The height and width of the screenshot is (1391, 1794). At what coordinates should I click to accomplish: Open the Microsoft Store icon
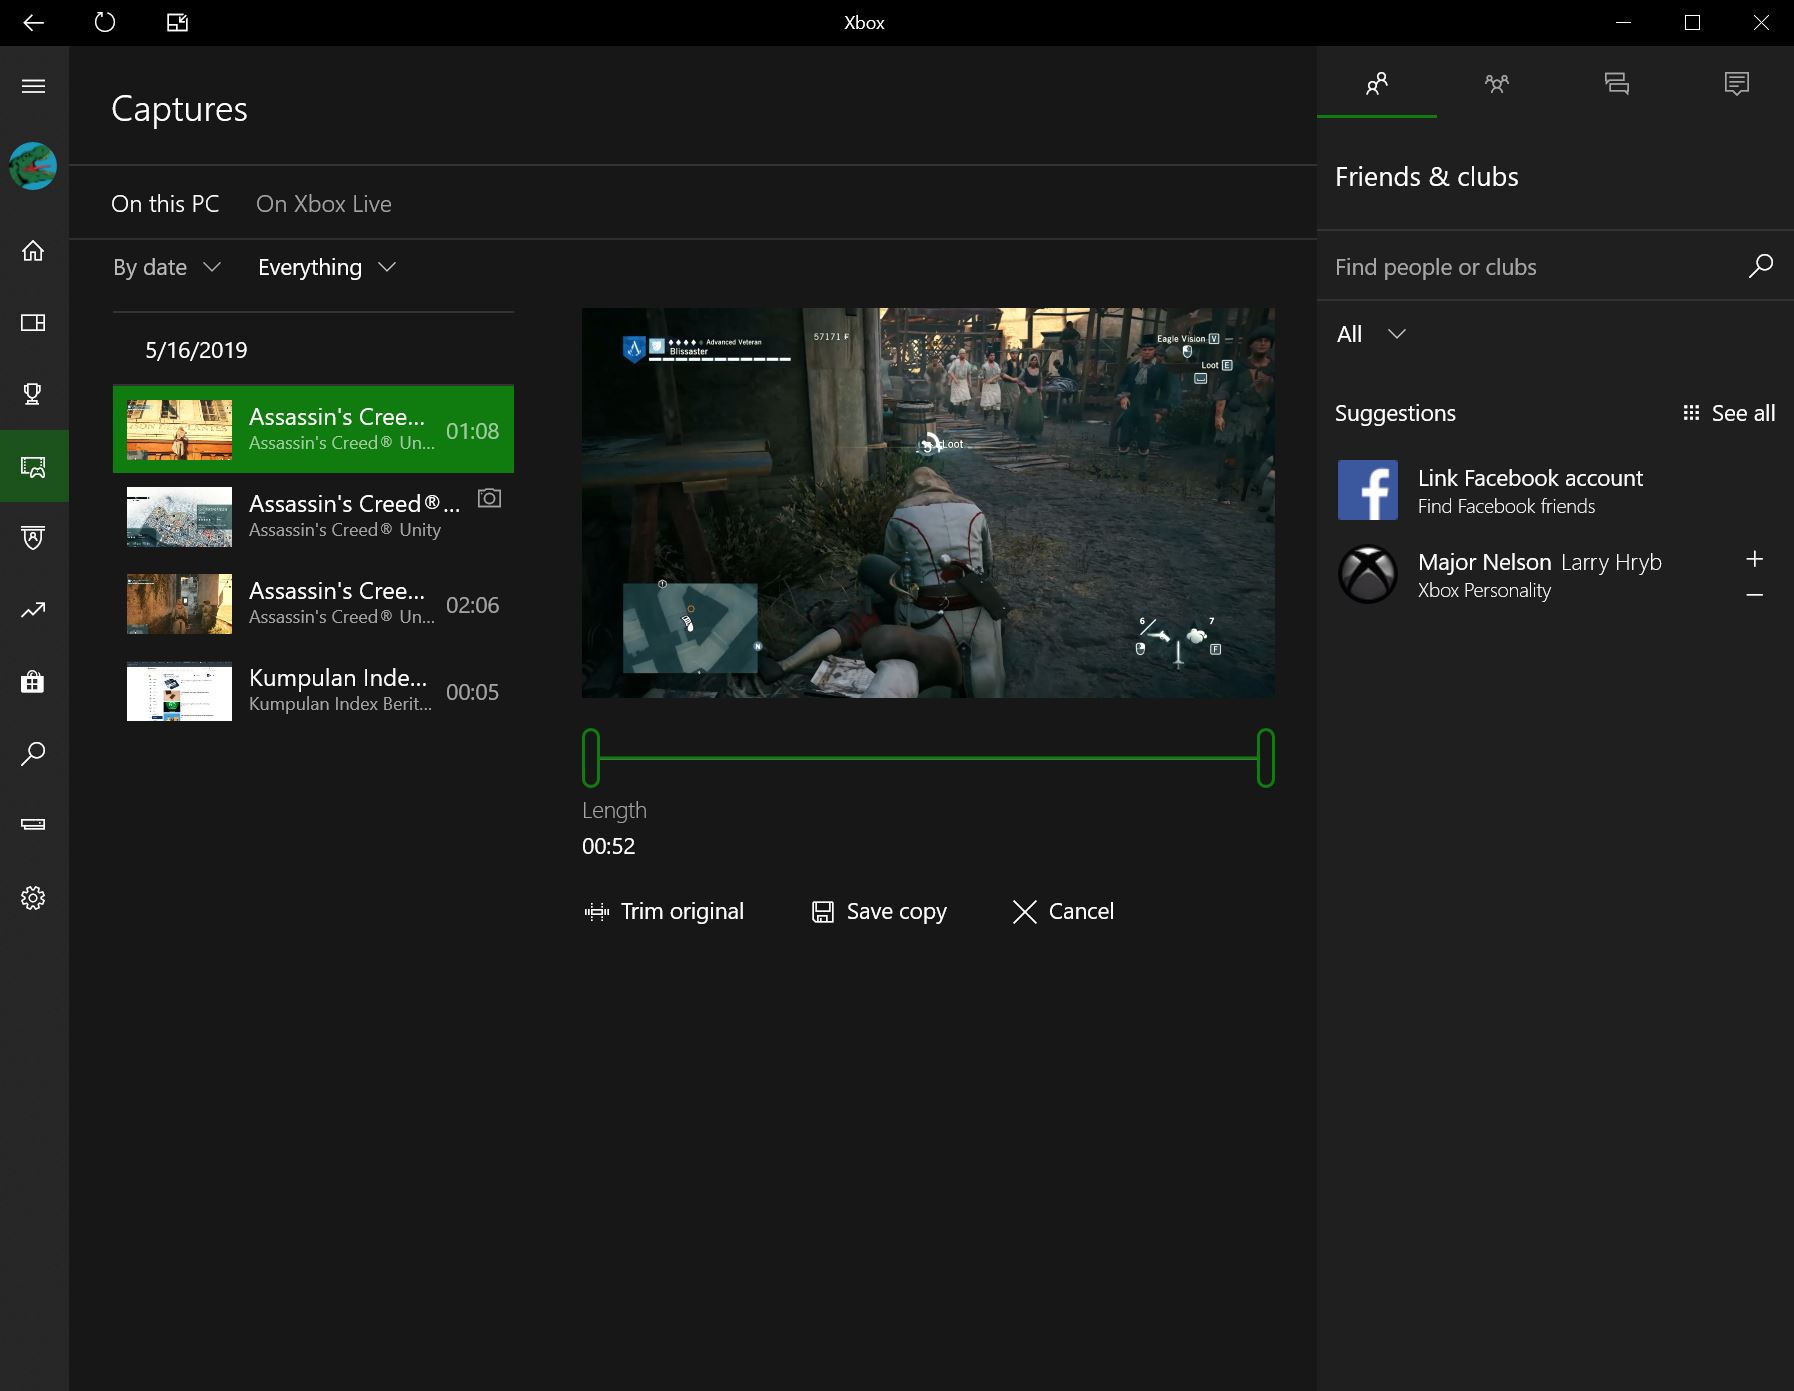click(33, 682)
